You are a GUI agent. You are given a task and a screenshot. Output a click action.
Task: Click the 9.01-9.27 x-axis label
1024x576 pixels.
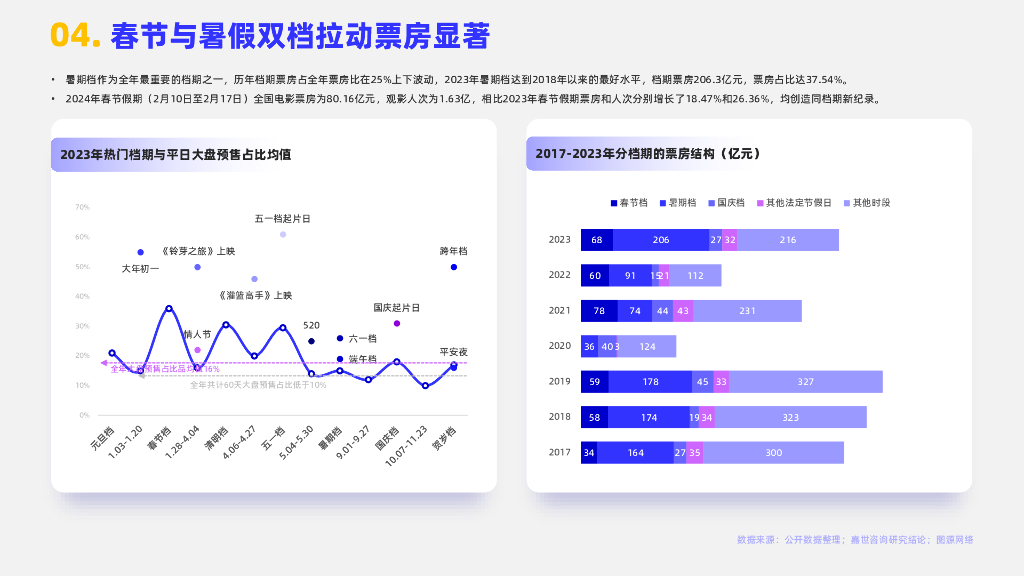tap(353, 443)
